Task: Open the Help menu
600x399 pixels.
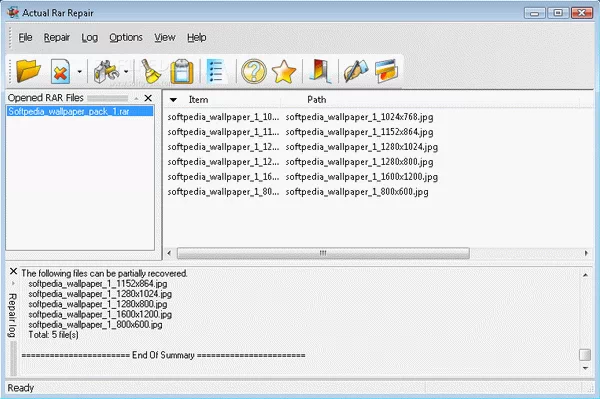Action: pos(197,37)
